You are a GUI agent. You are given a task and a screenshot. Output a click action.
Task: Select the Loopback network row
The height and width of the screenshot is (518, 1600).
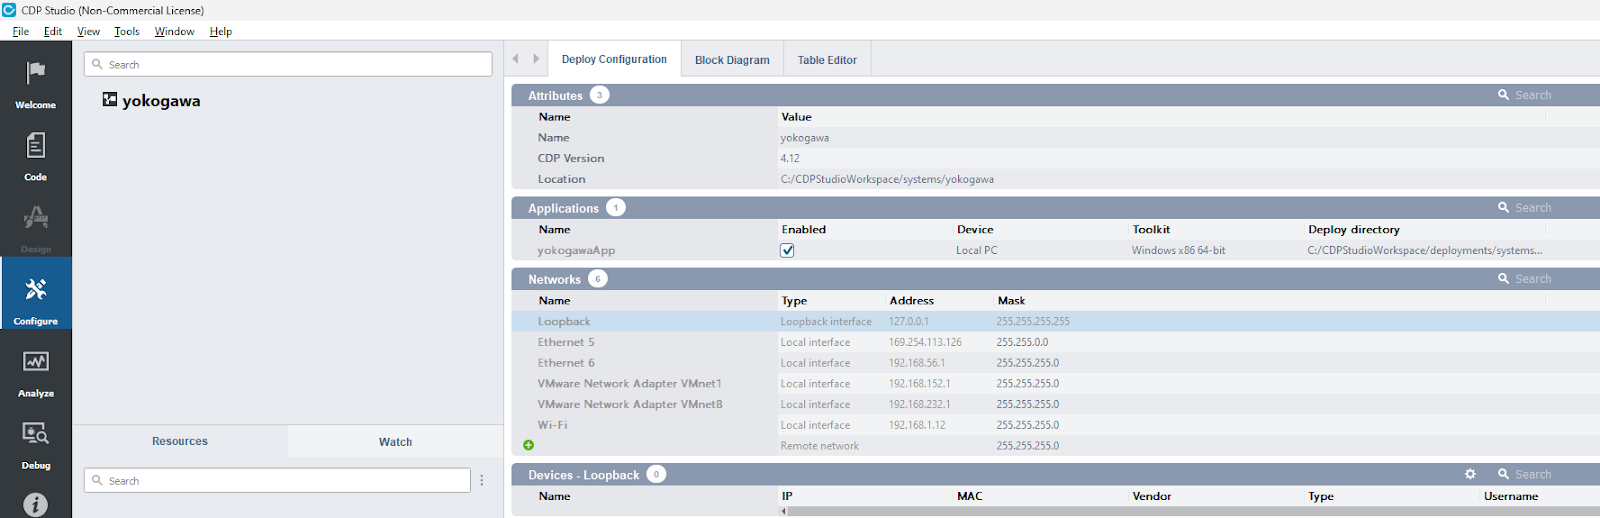click(x=1055, y=321)
